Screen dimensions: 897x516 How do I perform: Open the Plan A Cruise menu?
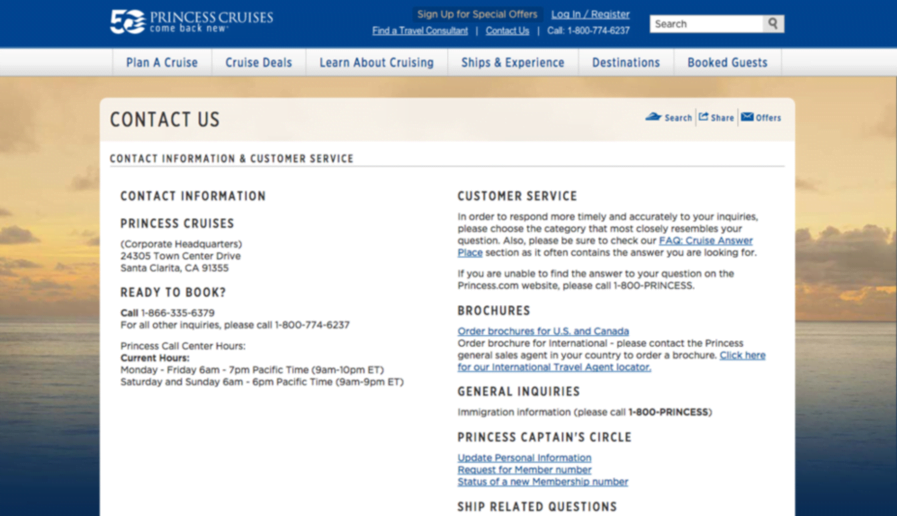click(x=162, y=62)
